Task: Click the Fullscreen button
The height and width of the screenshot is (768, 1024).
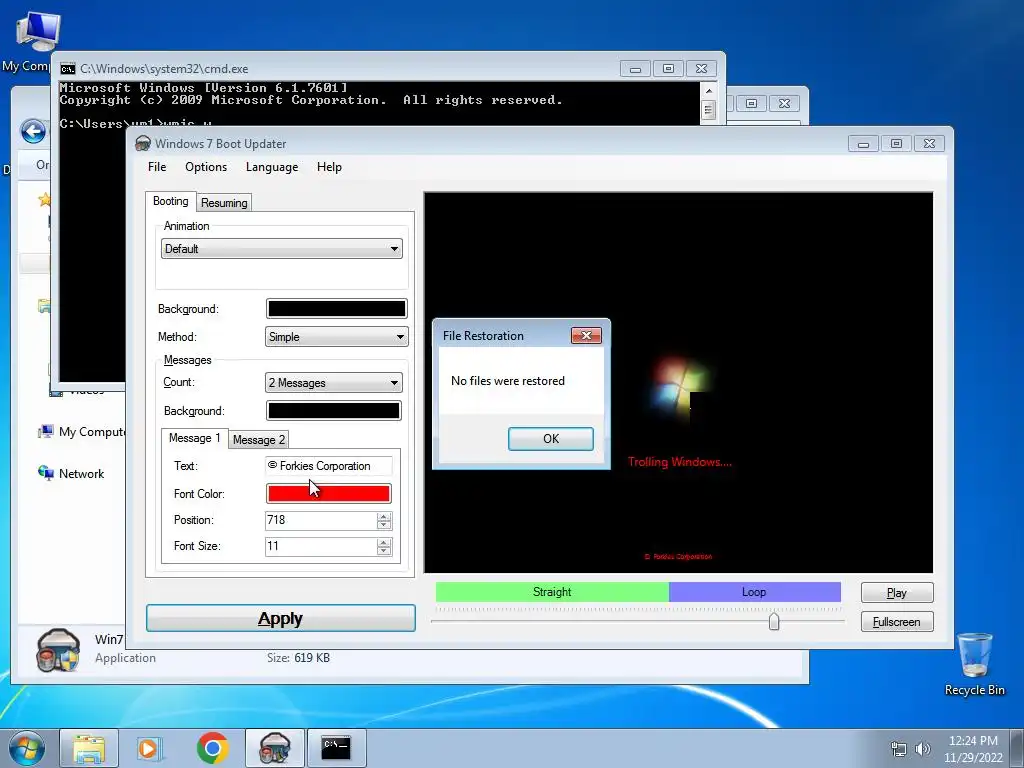Action: [x=897, y=622]
